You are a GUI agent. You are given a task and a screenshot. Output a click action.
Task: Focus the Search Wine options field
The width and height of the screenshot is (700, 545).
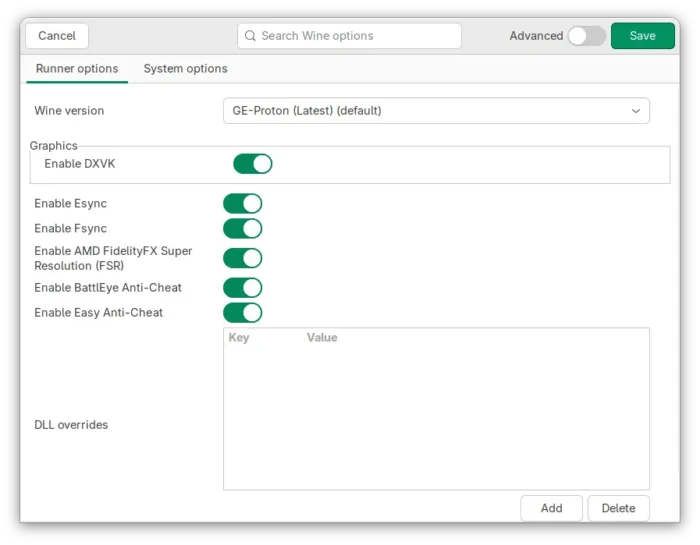[x=355, y=36]
